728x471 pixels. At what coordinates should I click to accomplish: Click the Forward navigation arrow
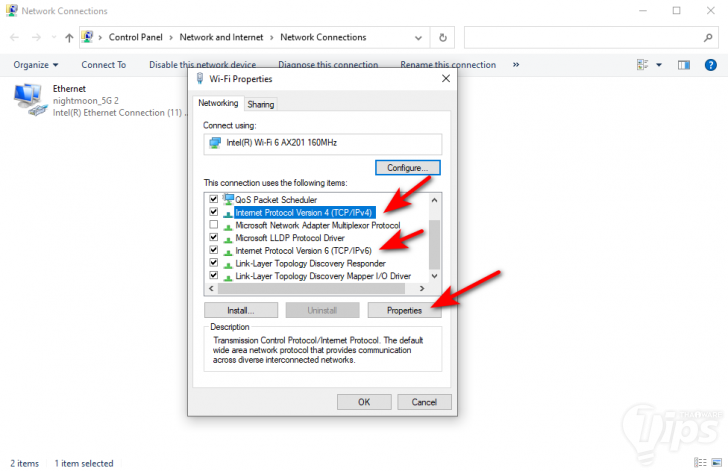(x=36, y=38)
